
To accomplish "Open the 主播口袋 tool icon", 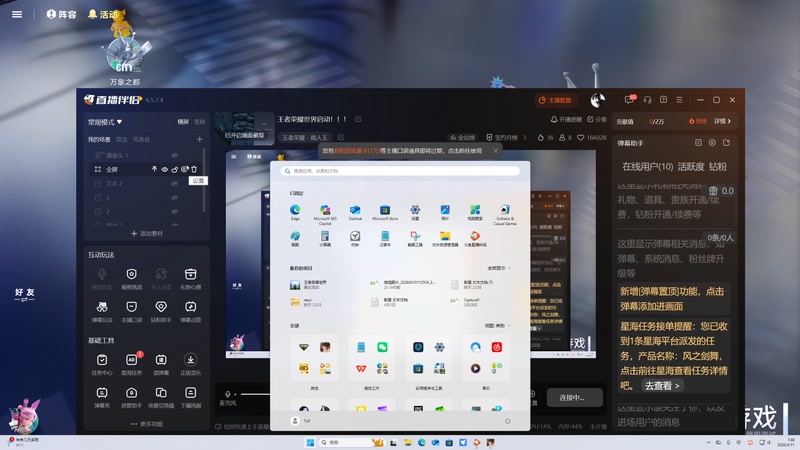I will pyautogui.click(x=132, y=311).
